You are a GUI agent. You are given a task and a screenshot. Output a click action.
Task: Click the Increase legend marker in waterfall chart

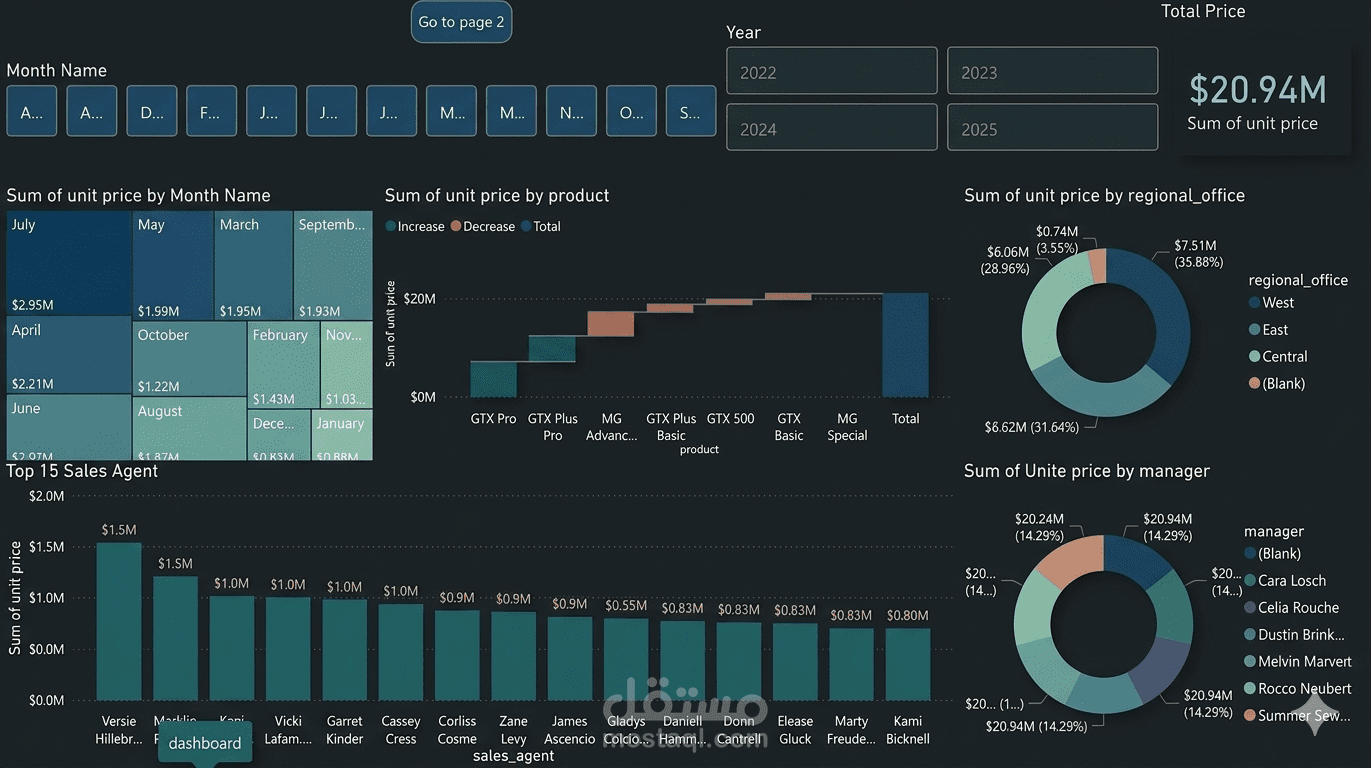click(391, 227)
